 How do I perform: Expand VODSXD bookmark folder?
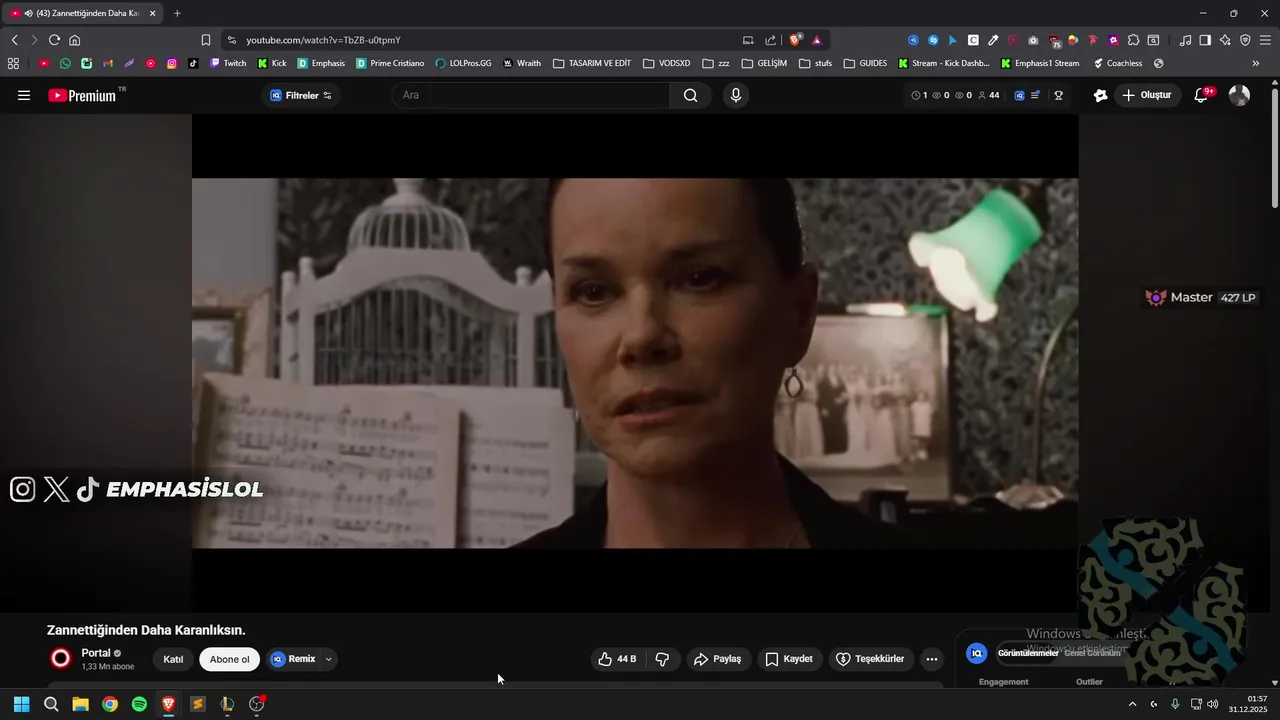pyautogui.click(x=666, y=63)
